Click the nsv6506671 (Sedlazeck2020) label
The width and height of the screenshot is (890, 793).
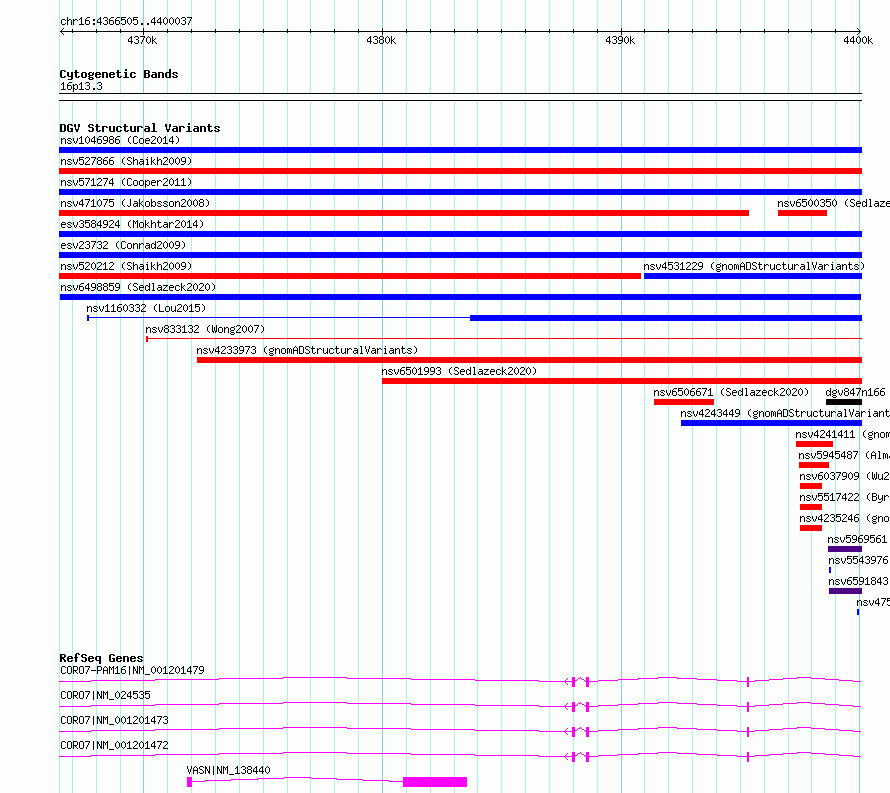(731, 392)
